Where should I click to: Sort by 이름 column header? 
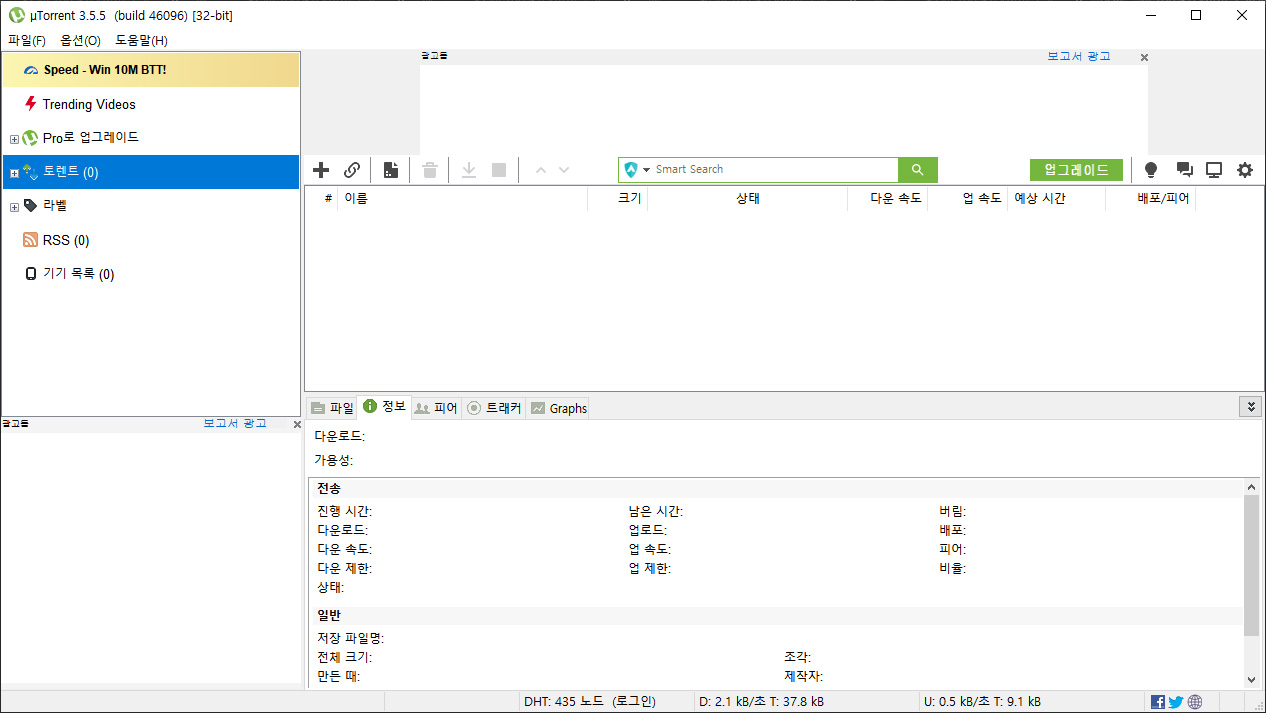coord(462,198)
